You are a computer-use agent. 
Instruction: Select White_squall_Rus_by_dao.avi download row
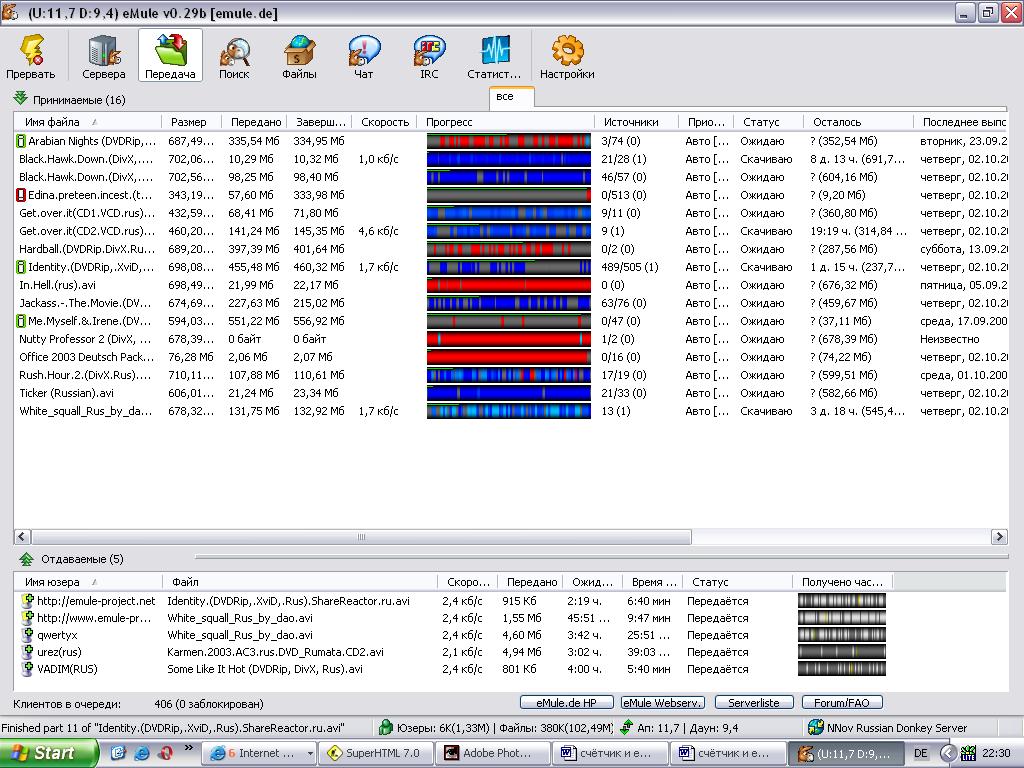(86, 411)
